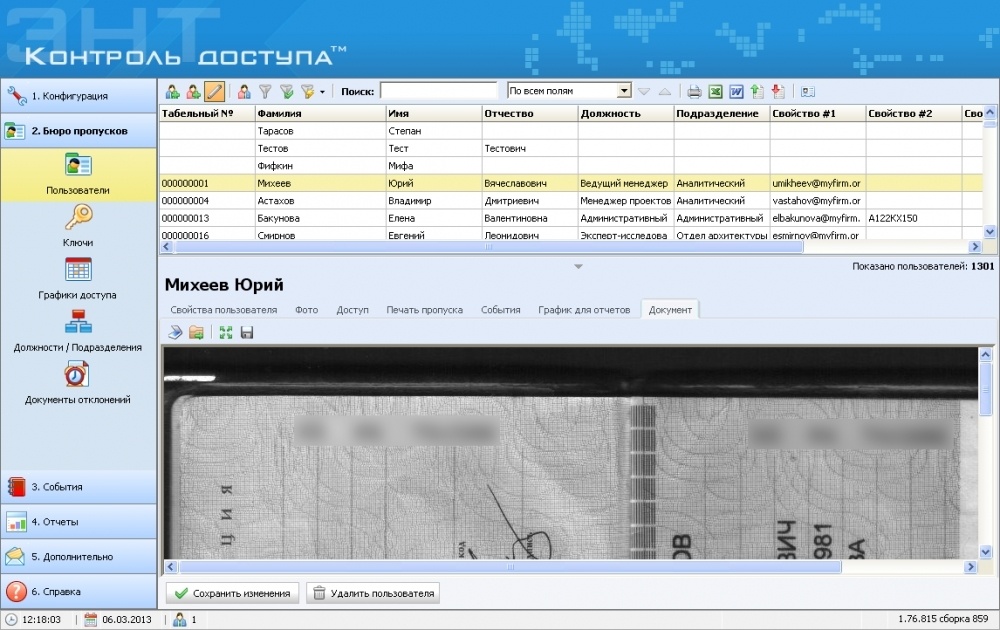Toggle the pencil edit mode icon
Image resolution: width=1000 pixels, height=630 pixels.
click(214, 92)
